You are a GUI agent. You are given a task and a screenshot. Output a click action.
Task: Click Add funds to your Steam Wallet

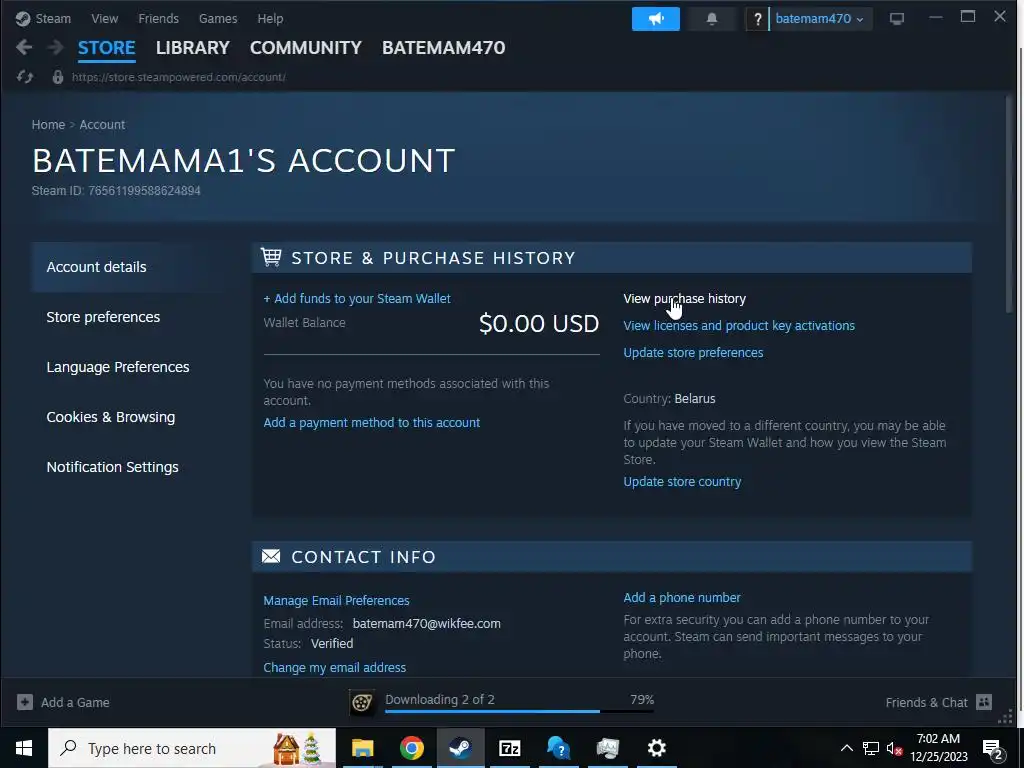[x=357, y=298]
